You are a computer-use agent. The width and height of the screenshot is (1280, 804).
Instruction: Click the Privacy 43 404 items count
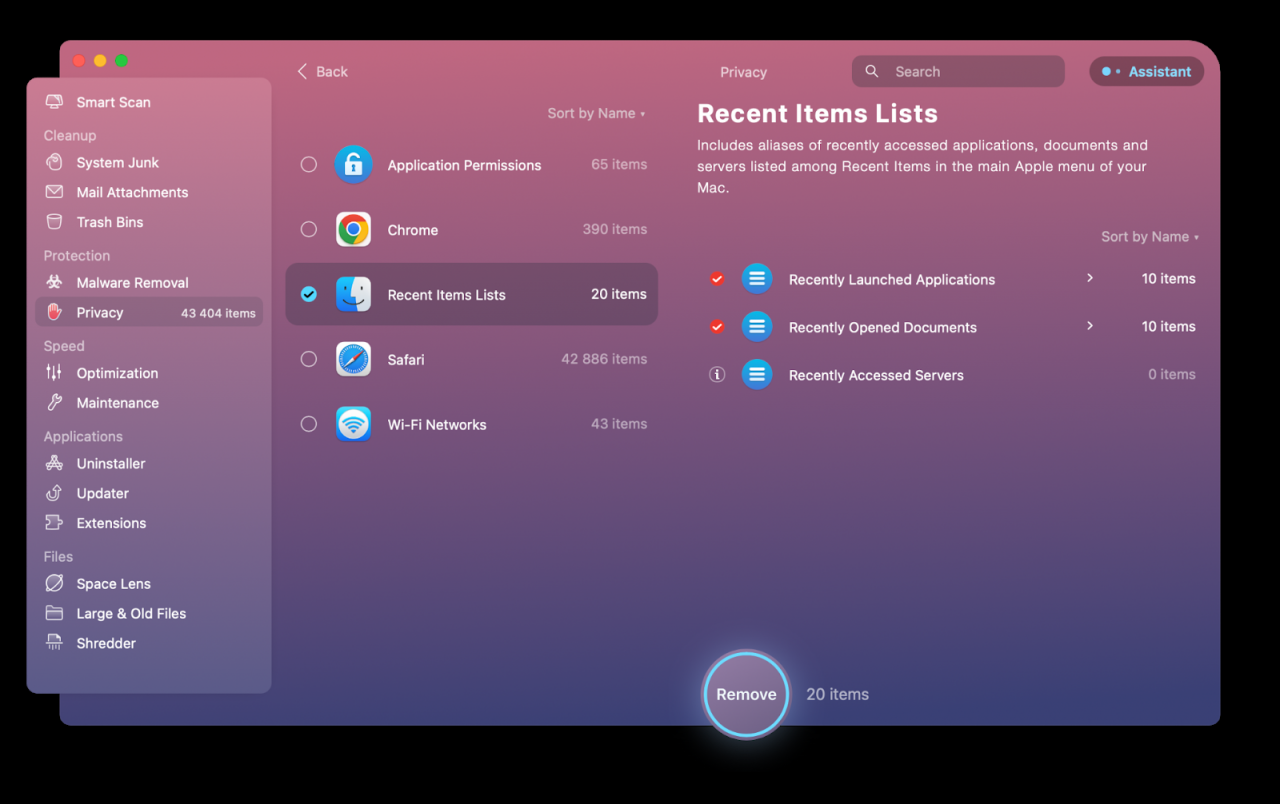(x=218, y=313)
